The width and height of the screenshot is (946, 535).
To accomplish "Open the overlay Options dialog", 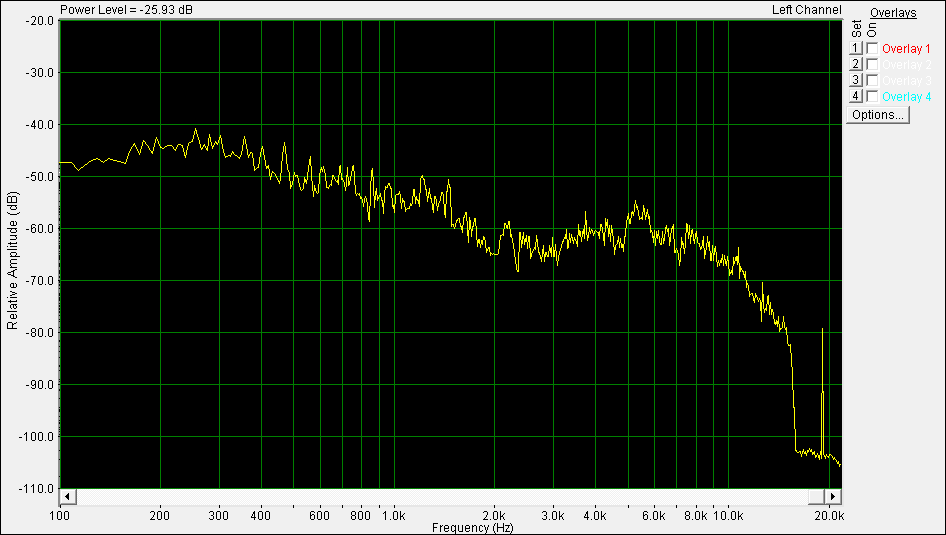I will coord(878,115).
